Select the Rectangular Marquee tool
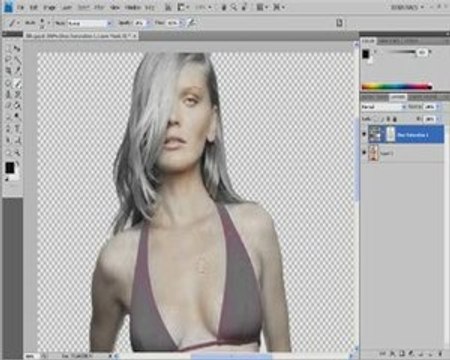Screen dimensions: 450x360 [x=9, y=49]
